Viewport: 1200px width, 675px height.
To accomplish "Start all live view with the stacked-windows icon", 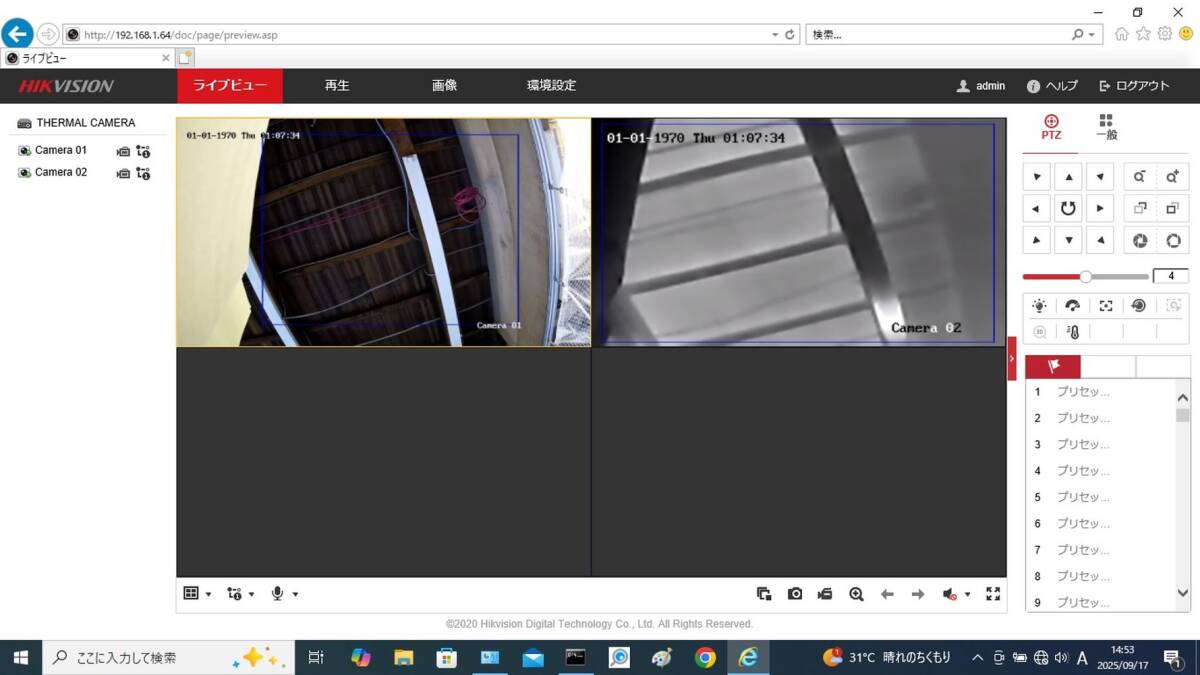I will pyautogui.click(x=764, y=594).
